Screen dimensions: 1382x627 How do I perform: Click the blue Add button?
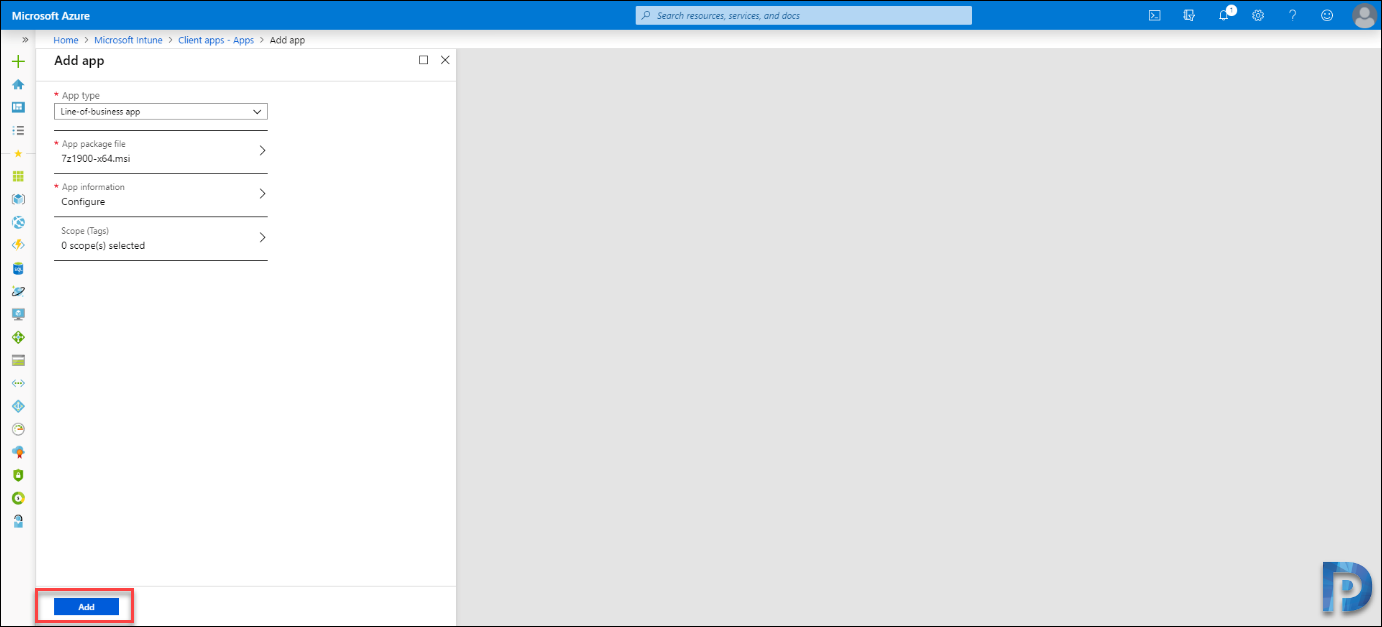pyautogui.click(x=86, y=607)
